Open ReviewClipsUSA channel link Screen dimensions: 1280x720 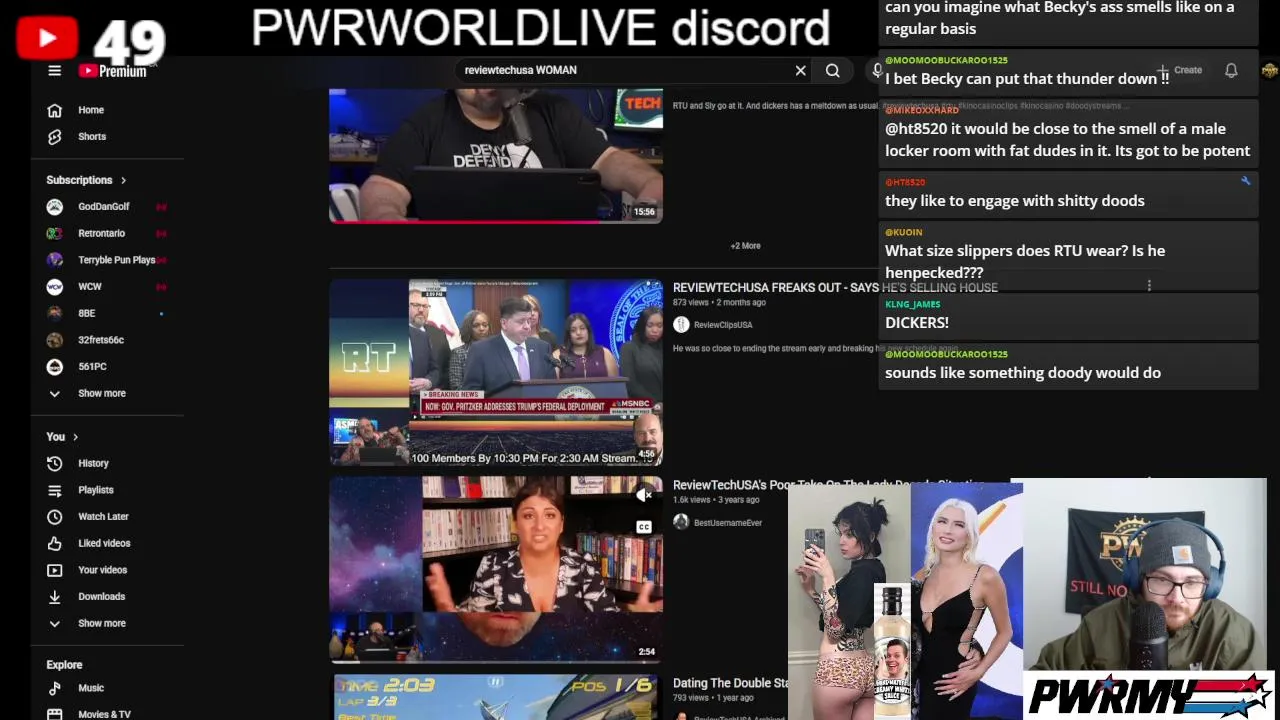[723, 325]
